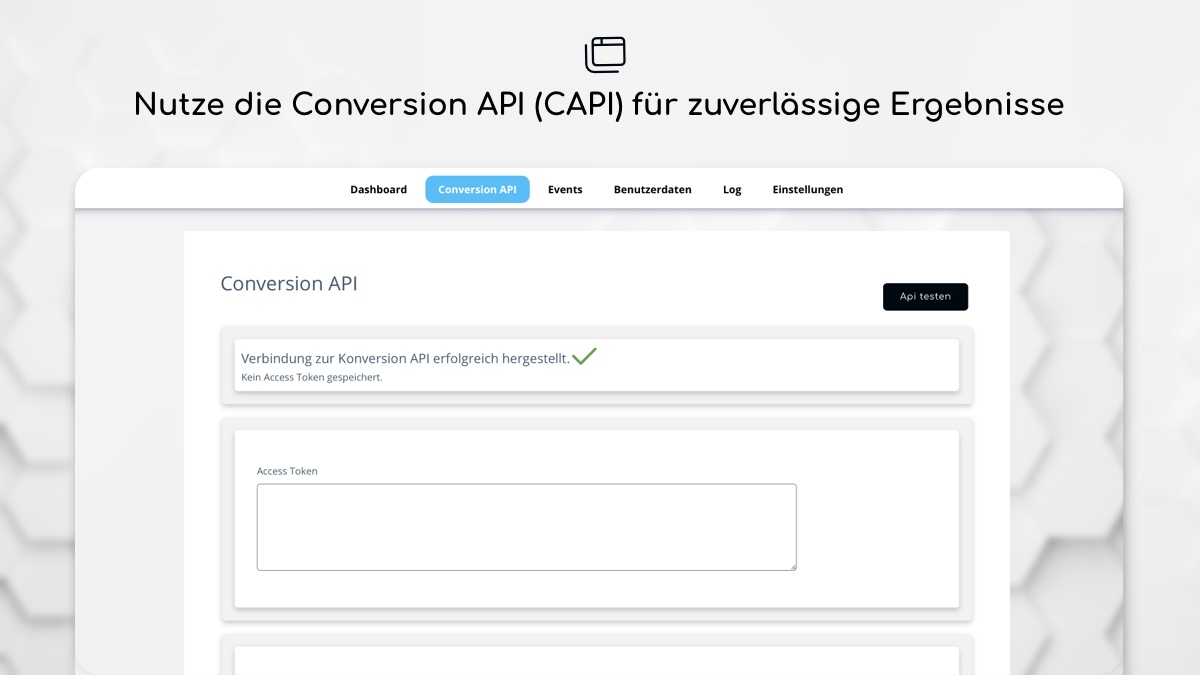Click the connection success message text
Screen dimensions: 1200x675
[405, 358]
